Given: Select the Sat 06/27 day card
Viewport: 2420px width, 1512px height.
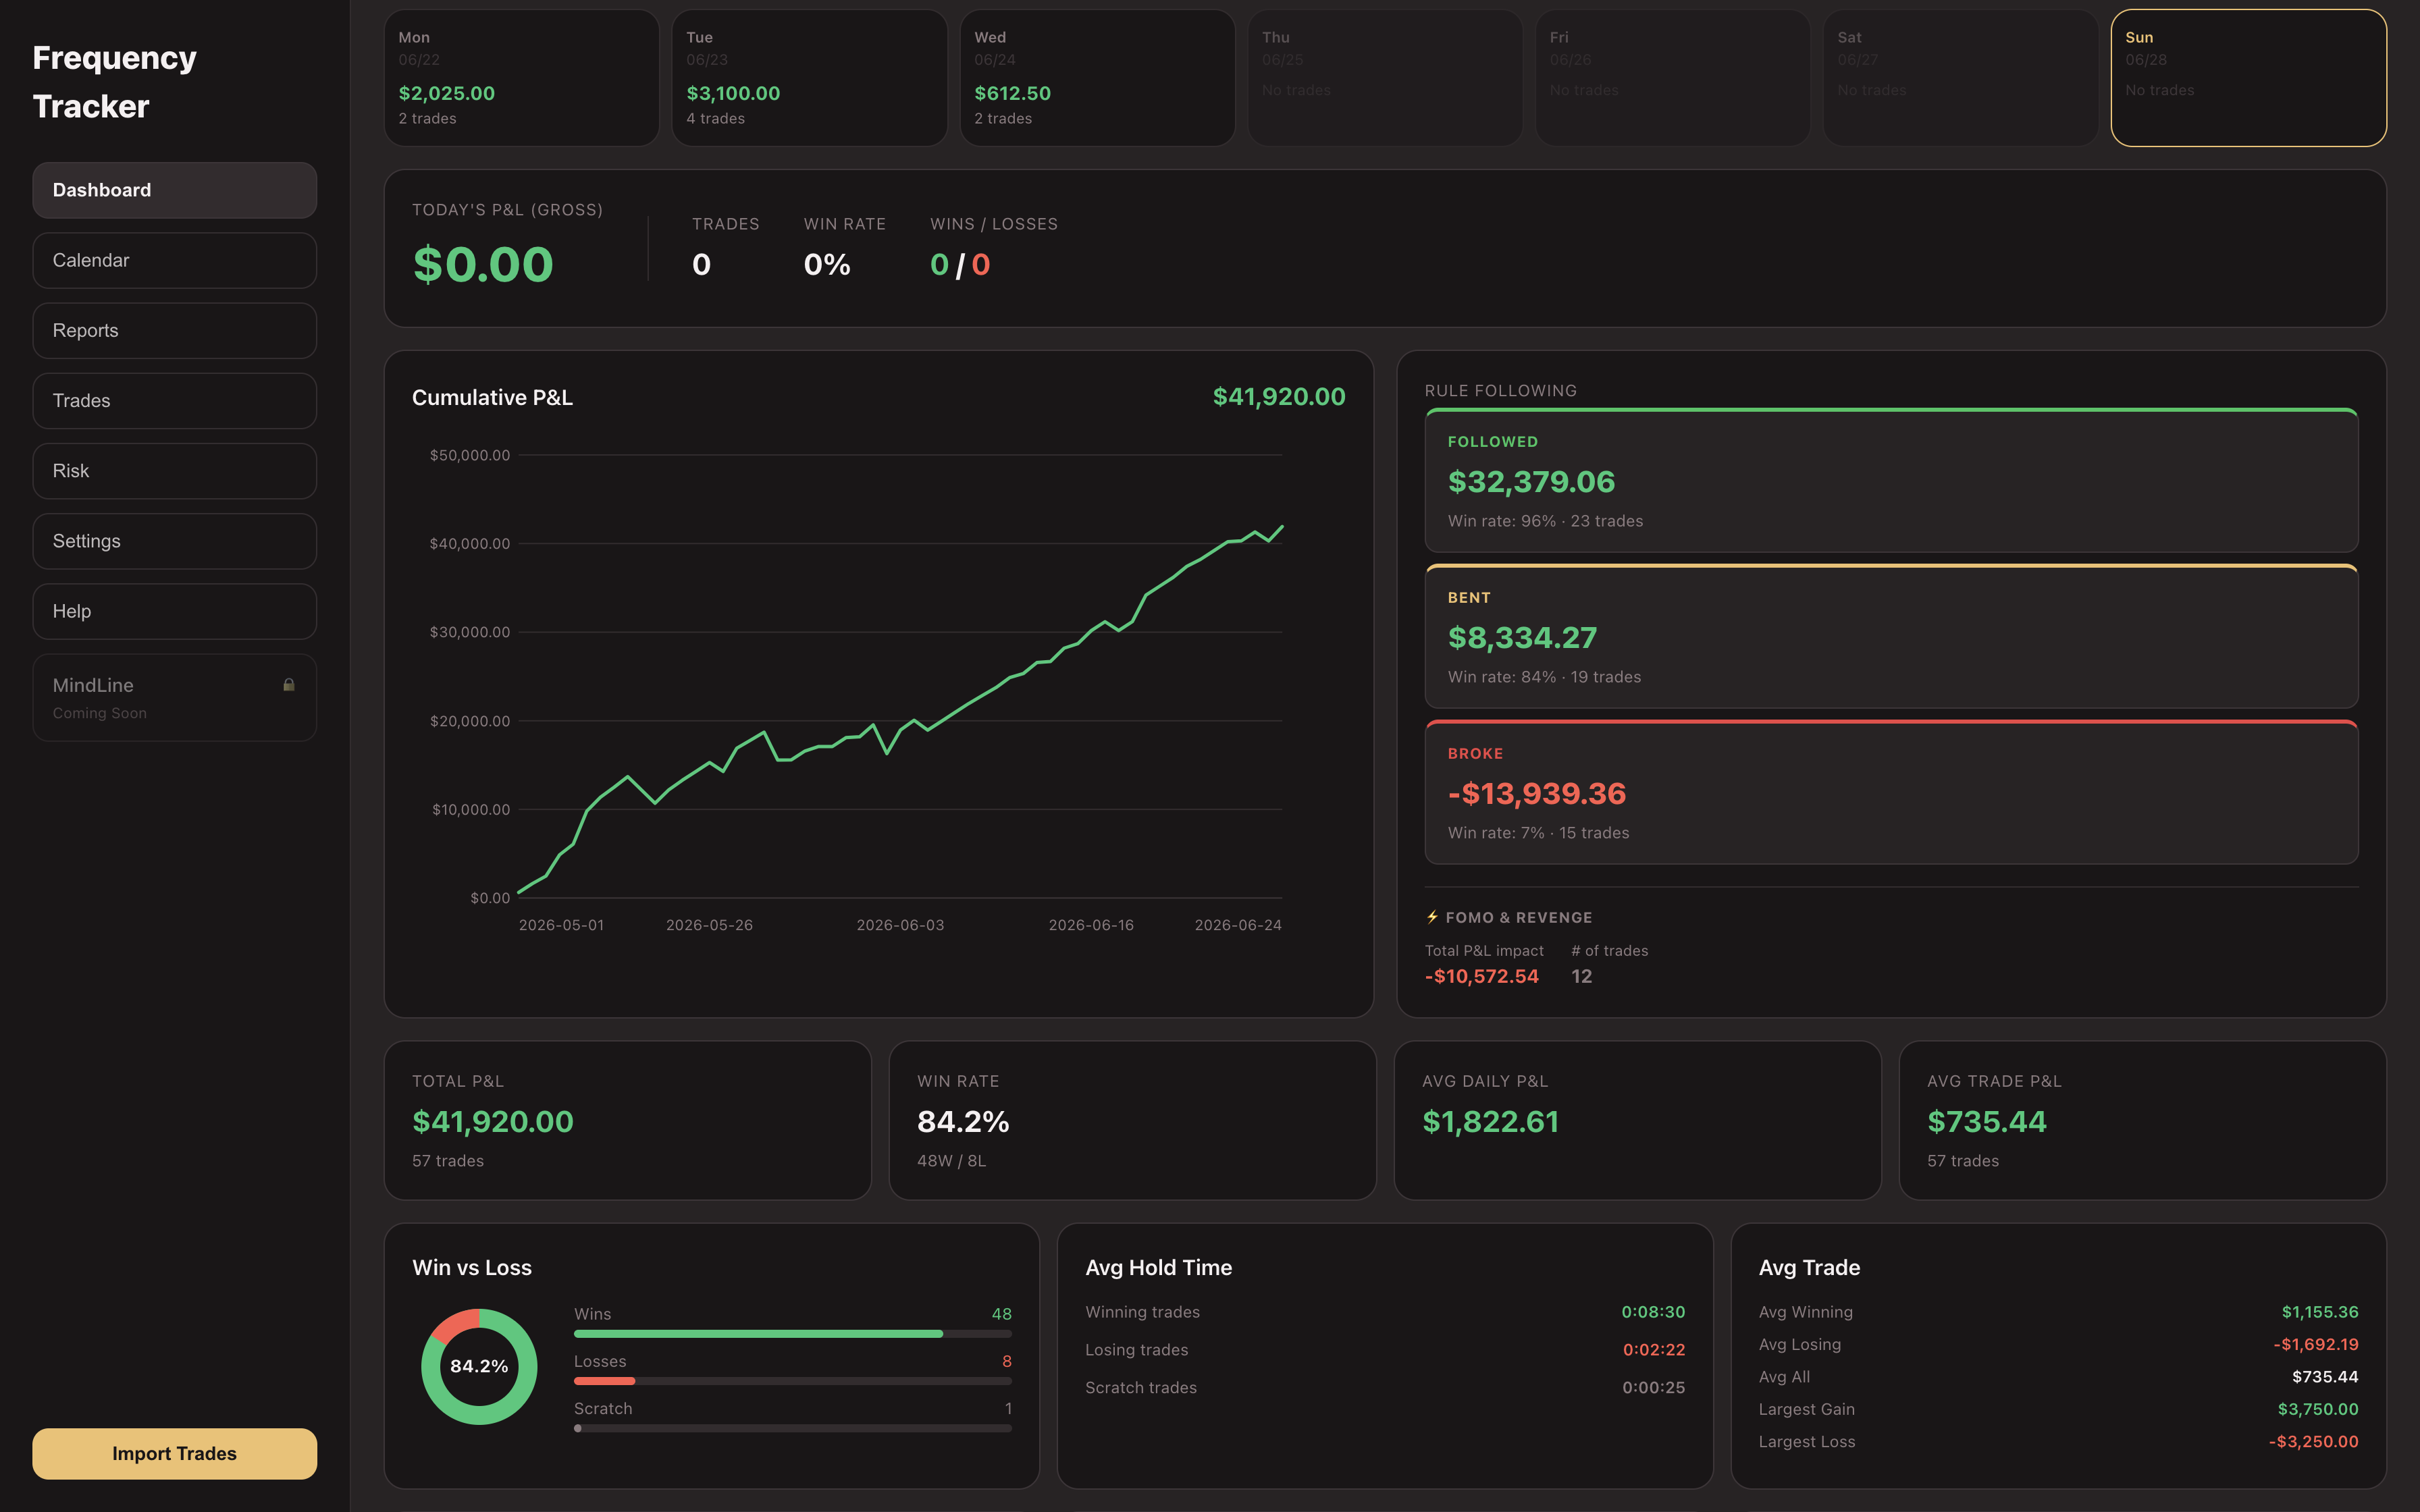Looking at the screenshot, I should [x=1961, y=78].
